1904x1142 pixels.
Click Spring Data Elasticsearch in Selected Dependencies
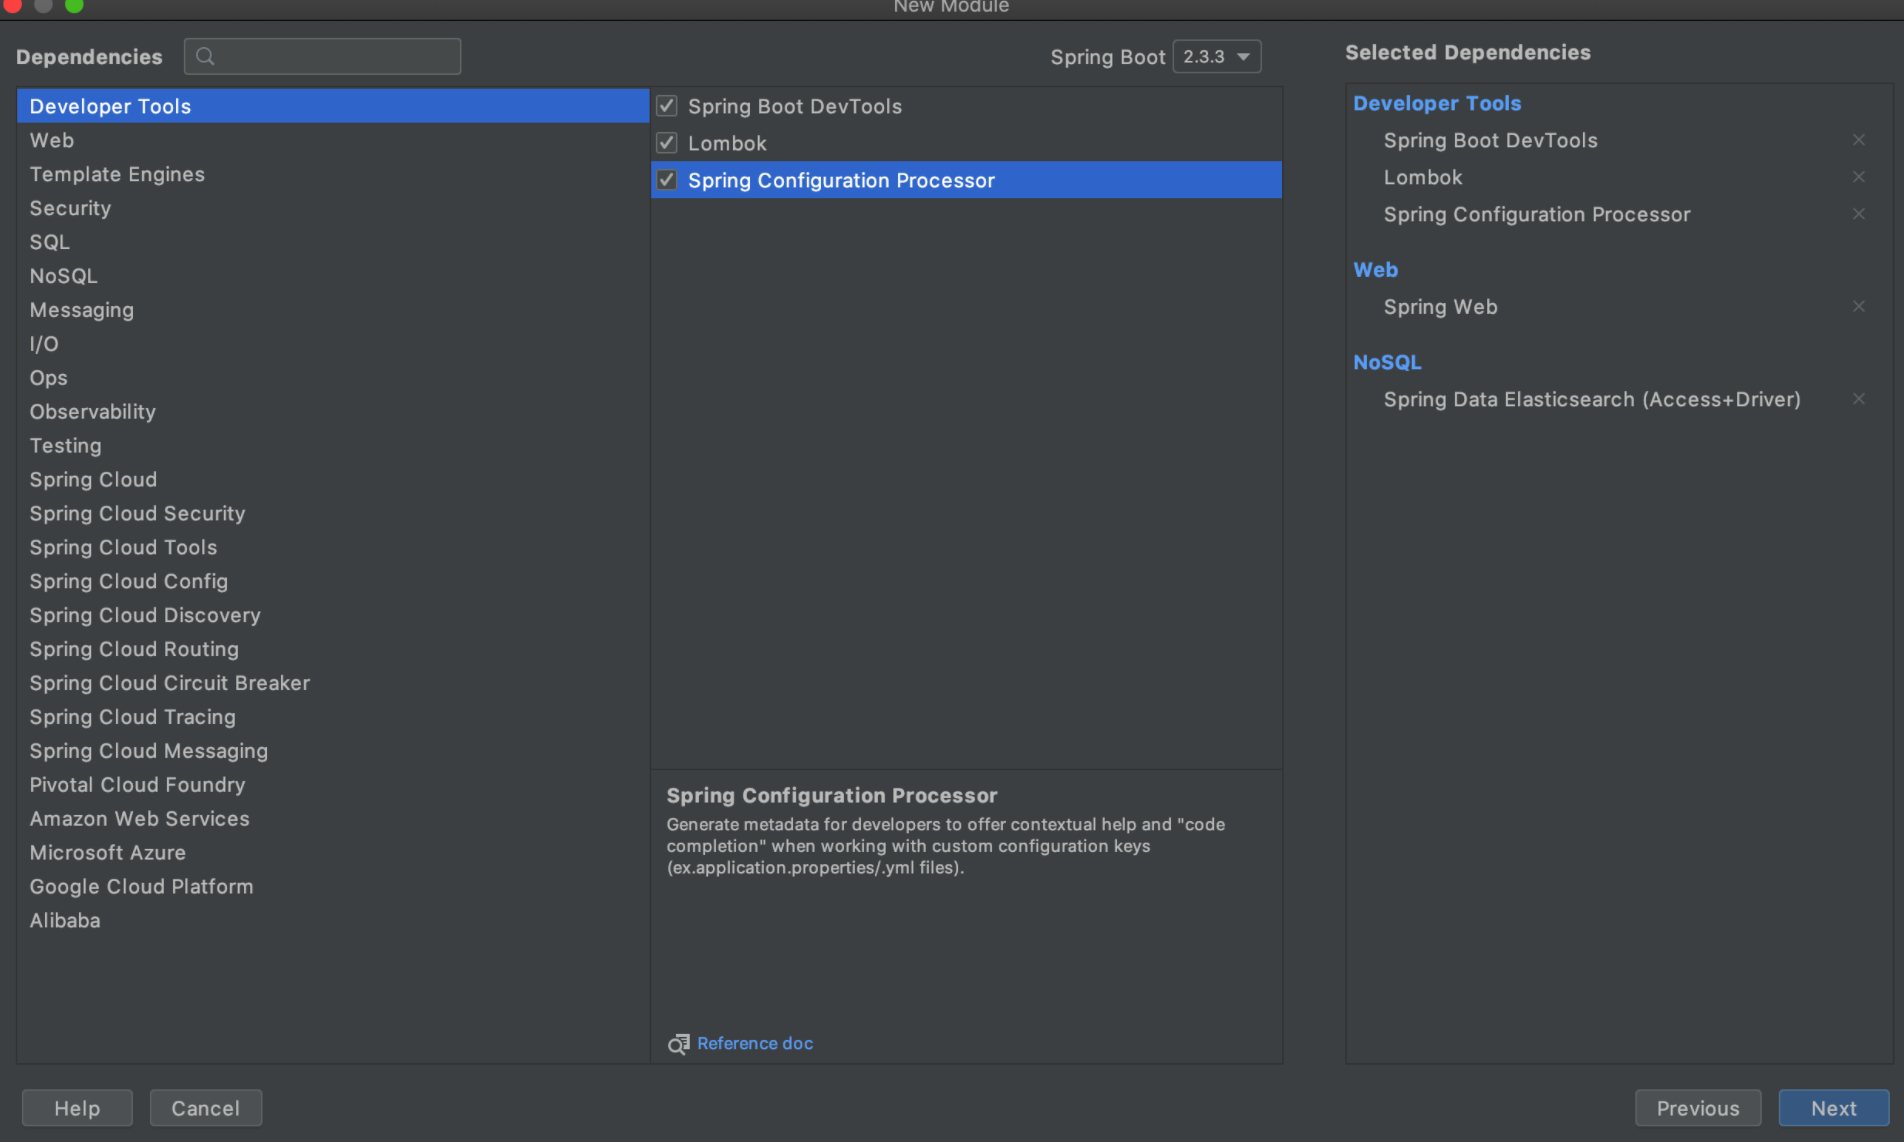coord(1592,399)
